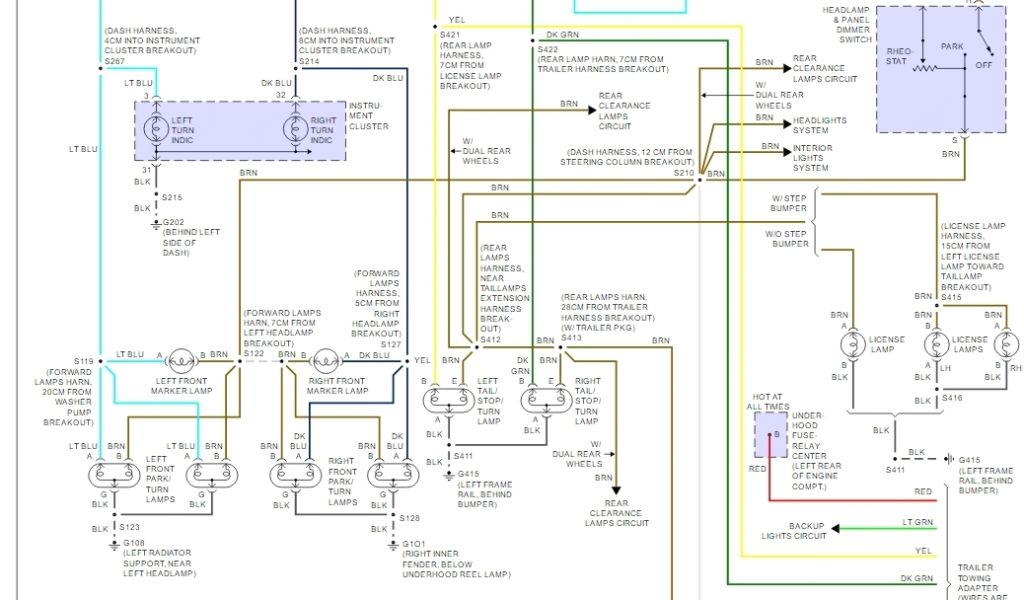
Task: Select the RH license lamp symbol
Action: (x=1001, y=346)
